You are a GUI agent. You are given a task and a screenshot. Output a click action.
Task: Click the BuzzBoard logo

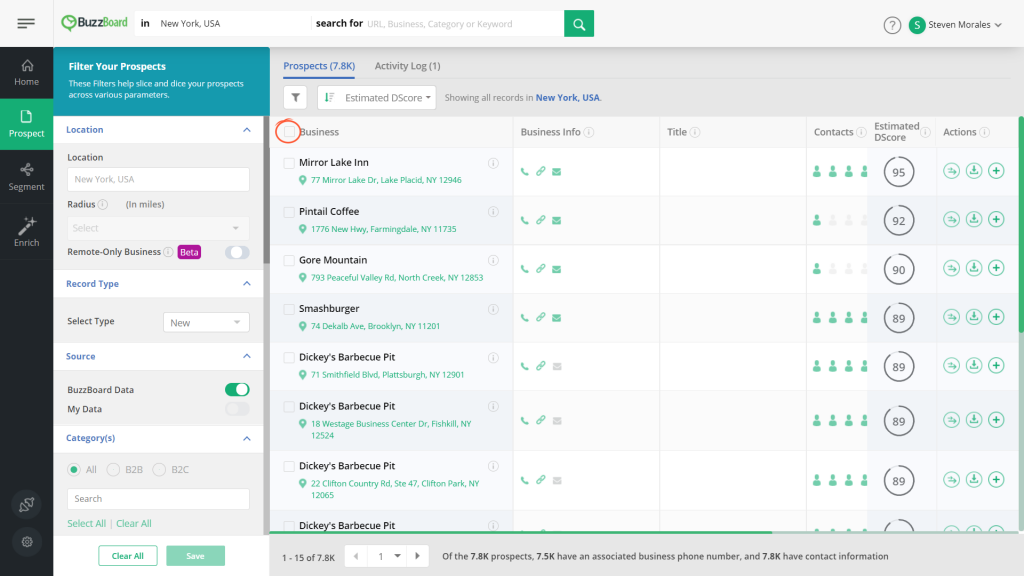pos(94,23)
